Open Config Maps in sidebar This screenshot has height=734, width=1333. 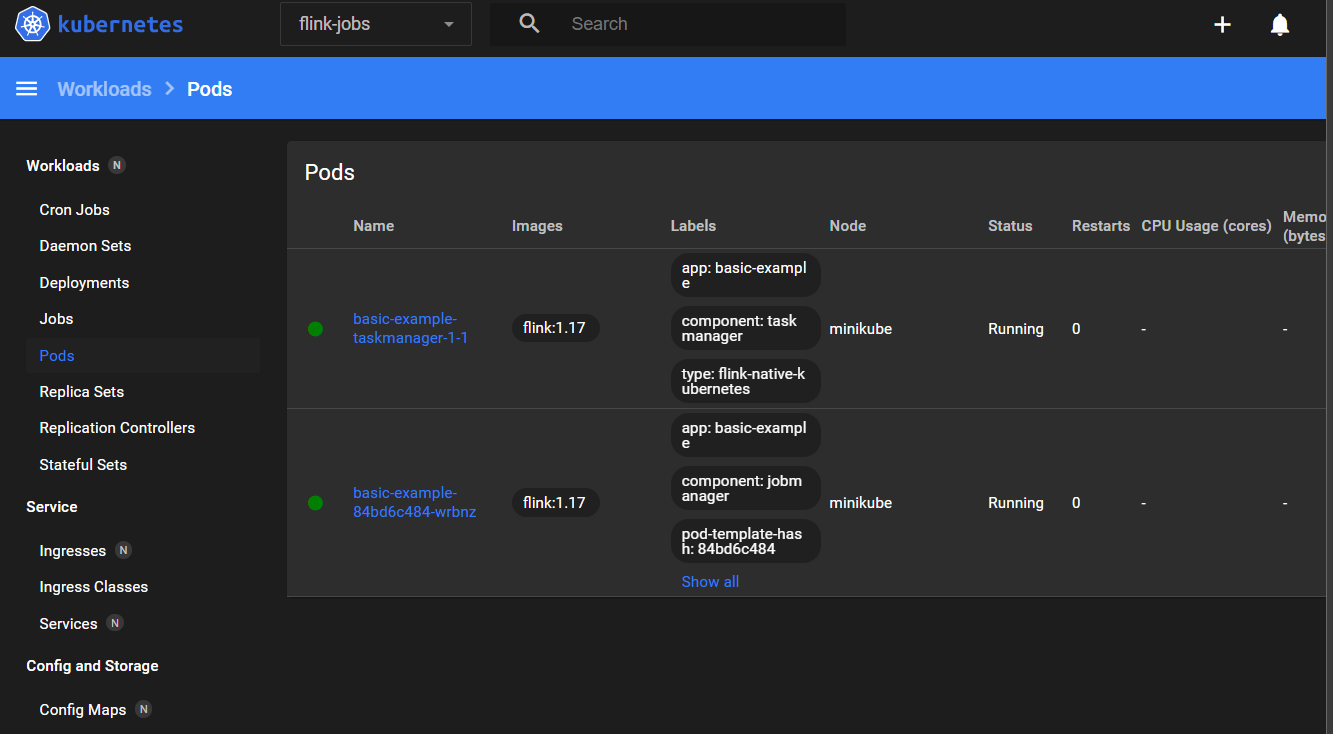(x=83, y=710)
